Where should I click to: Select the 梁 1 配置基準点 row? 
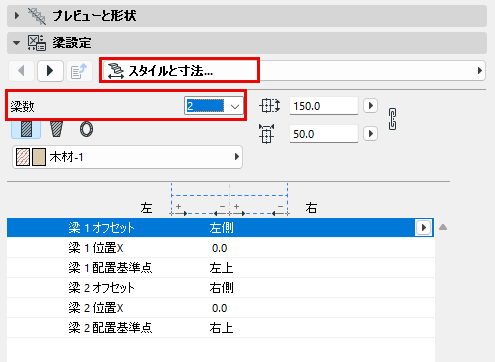click(220, 268)
